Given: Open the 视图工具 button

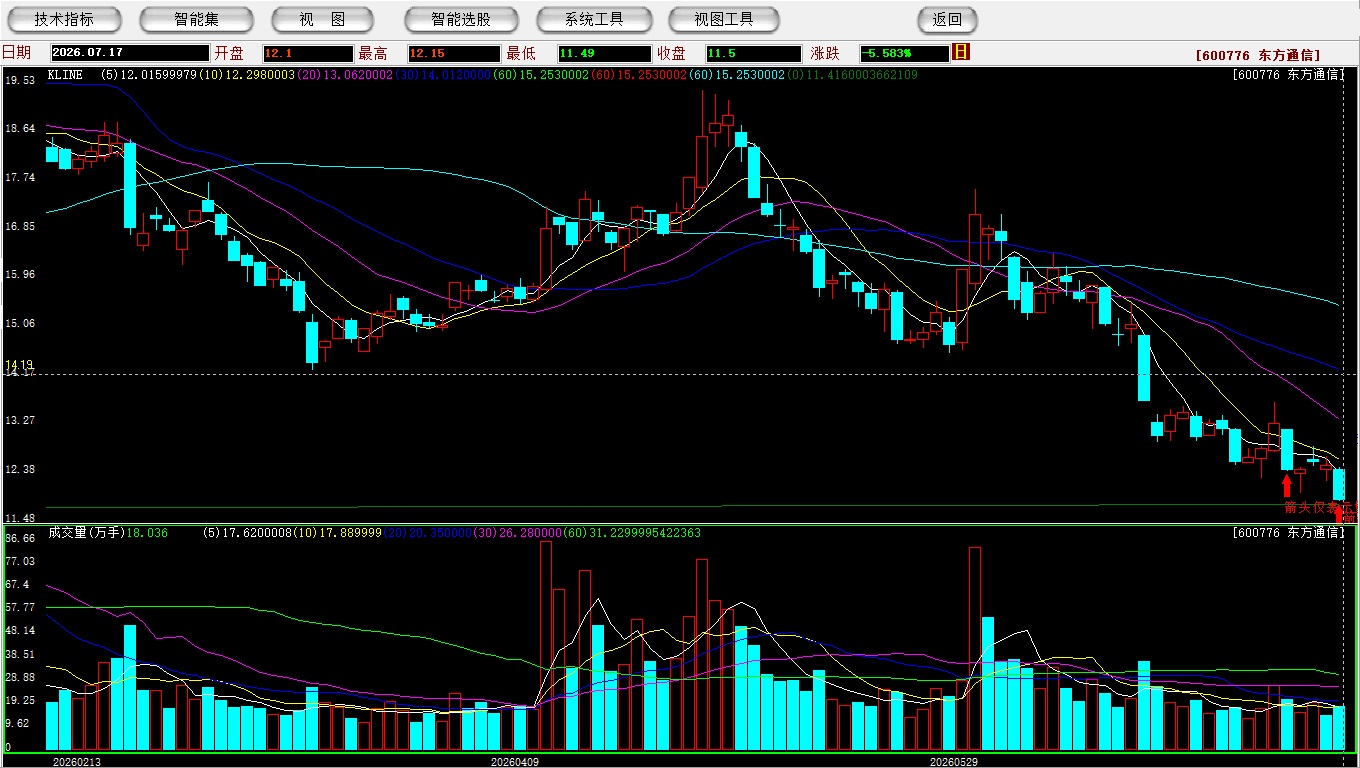Looking at the screenshot, I should 724,19.
